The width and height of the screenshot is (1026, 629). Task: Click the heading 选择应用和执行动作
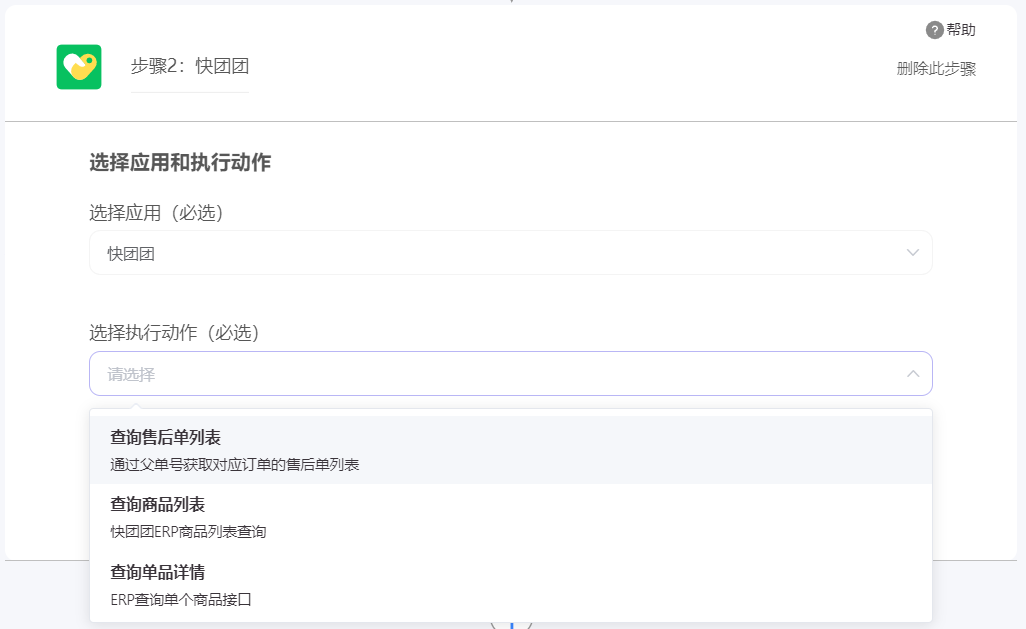[180, 162]
